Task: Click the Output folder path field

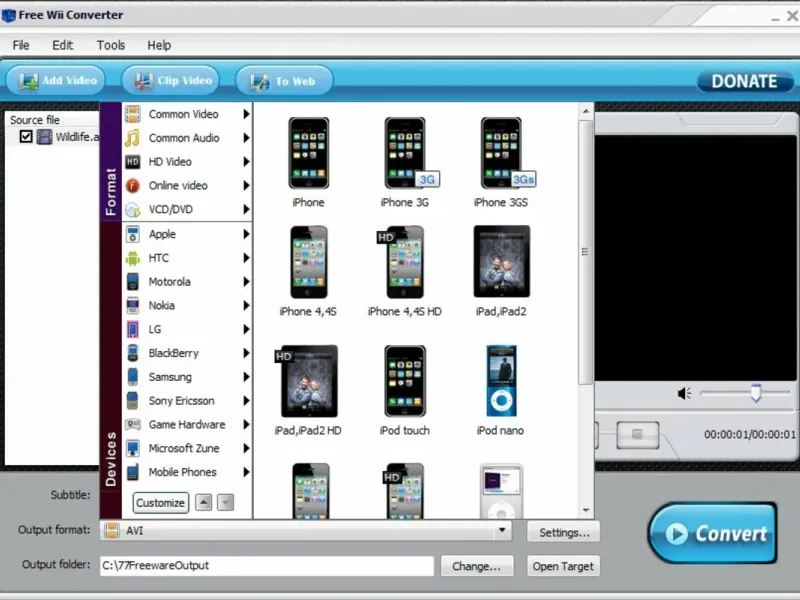Action: pos(267,565)
